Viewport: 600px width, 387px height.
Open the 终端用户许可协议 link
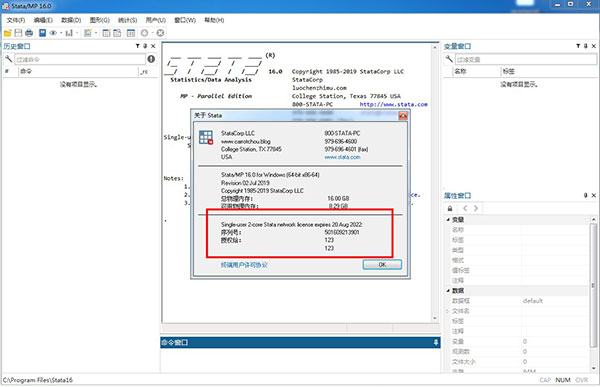point(244,265)
